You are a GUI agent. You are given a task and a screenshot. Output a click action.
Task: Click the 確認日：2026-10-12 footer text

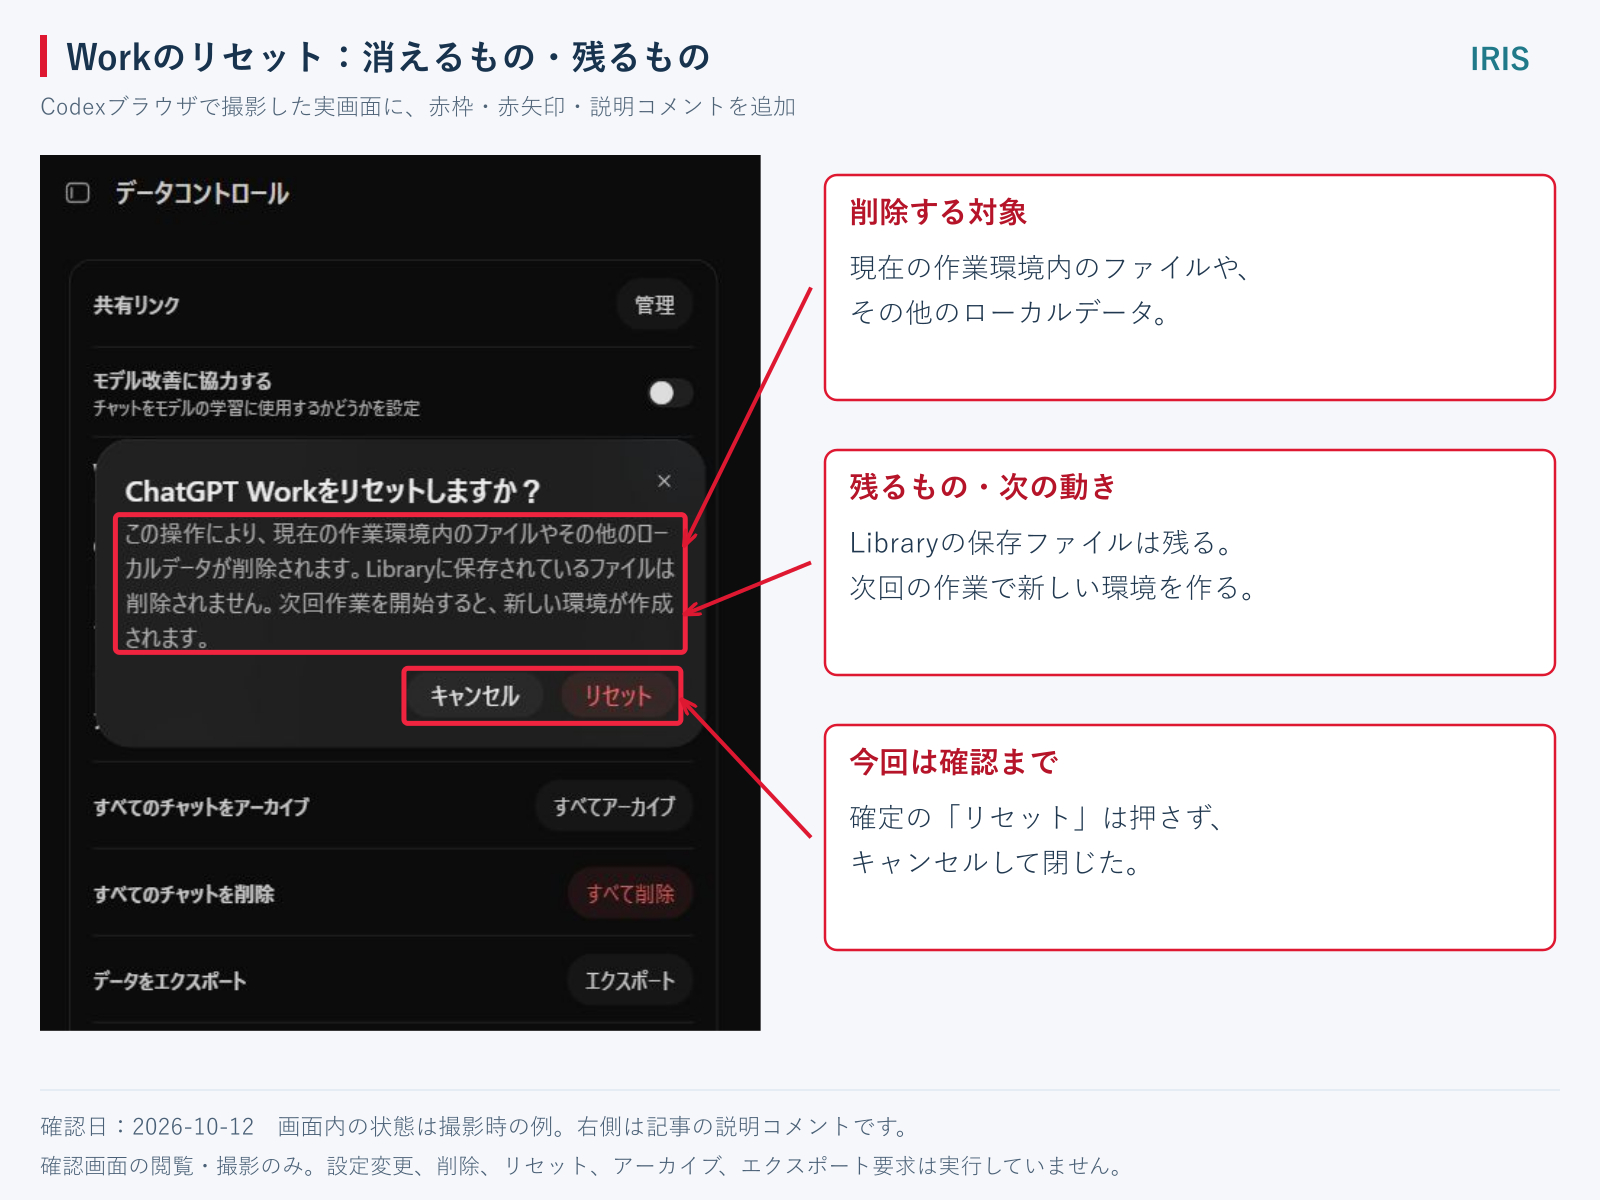click(148, 1127)
